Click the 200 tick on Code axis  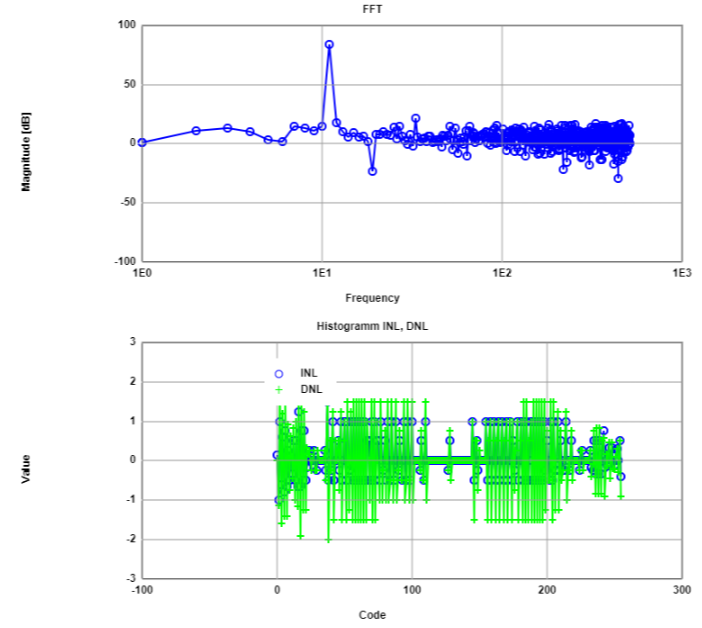[547, 590]
